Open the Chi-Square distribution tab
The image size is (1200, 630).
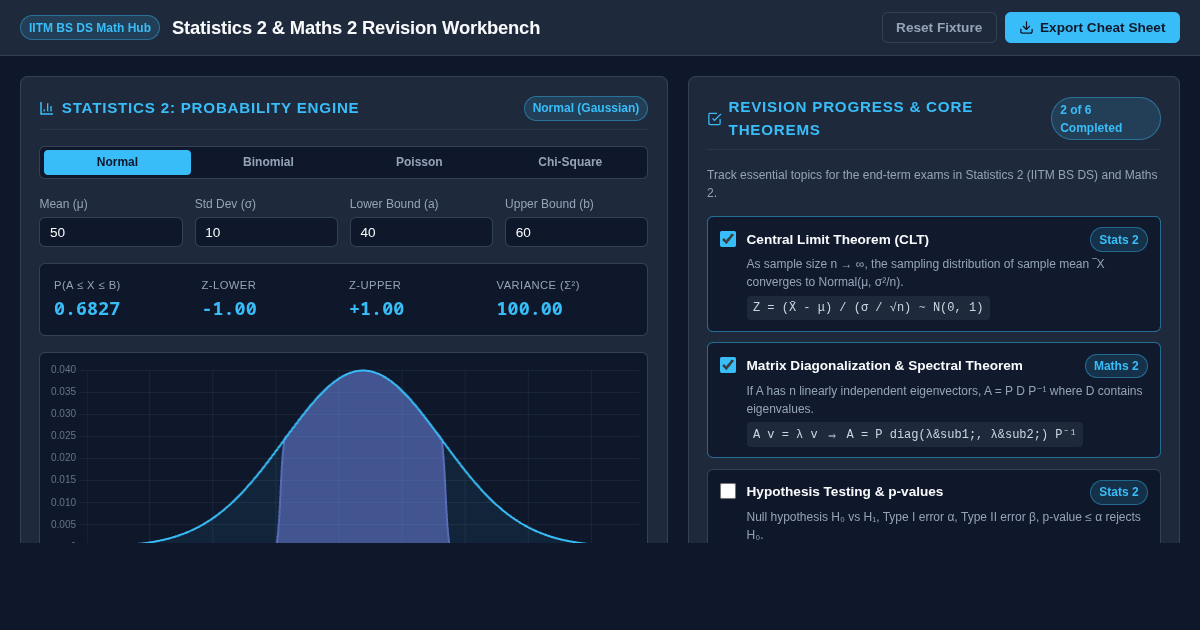(570, 162)
